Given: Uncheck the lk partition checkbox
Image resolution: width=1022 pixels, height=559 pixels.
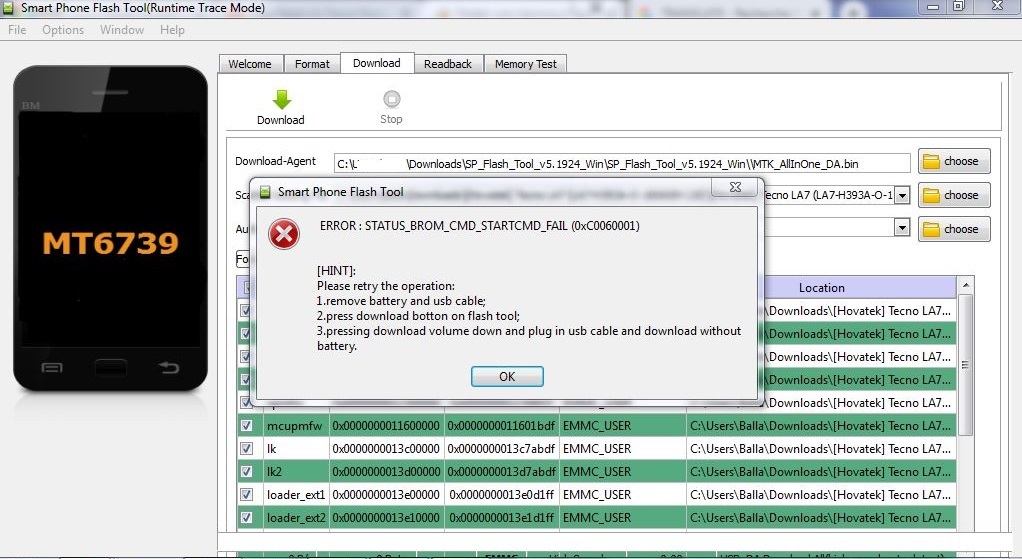Looking at the screenshot, I should point(246,448).
